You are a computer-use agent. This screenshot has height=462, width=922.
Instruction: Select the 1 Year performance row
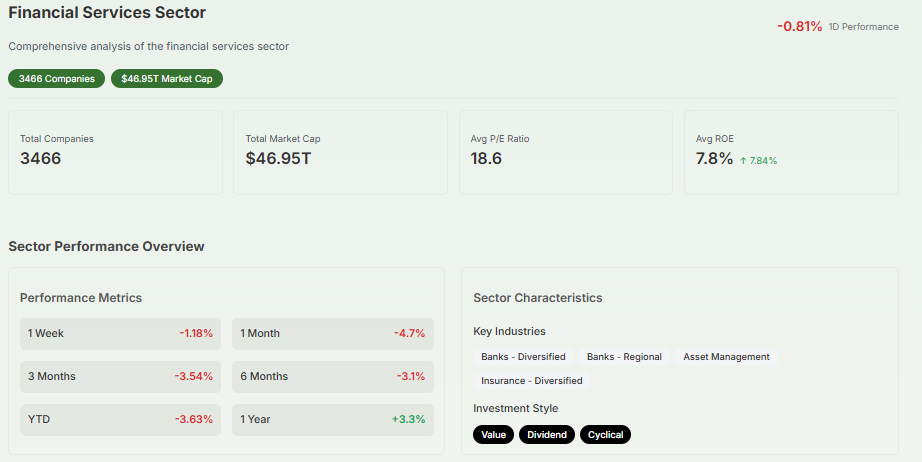point(332,419)
